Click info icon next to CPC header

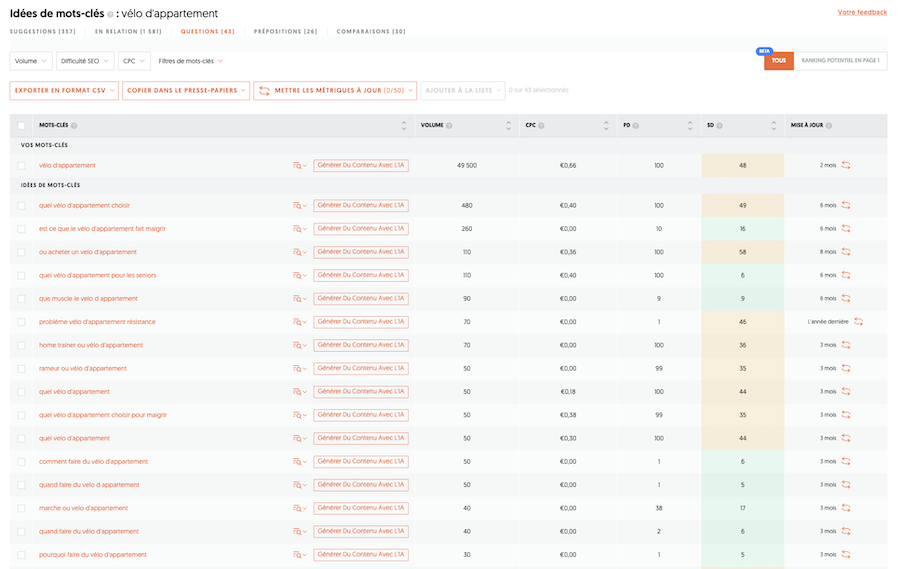[x=541, y=126]
